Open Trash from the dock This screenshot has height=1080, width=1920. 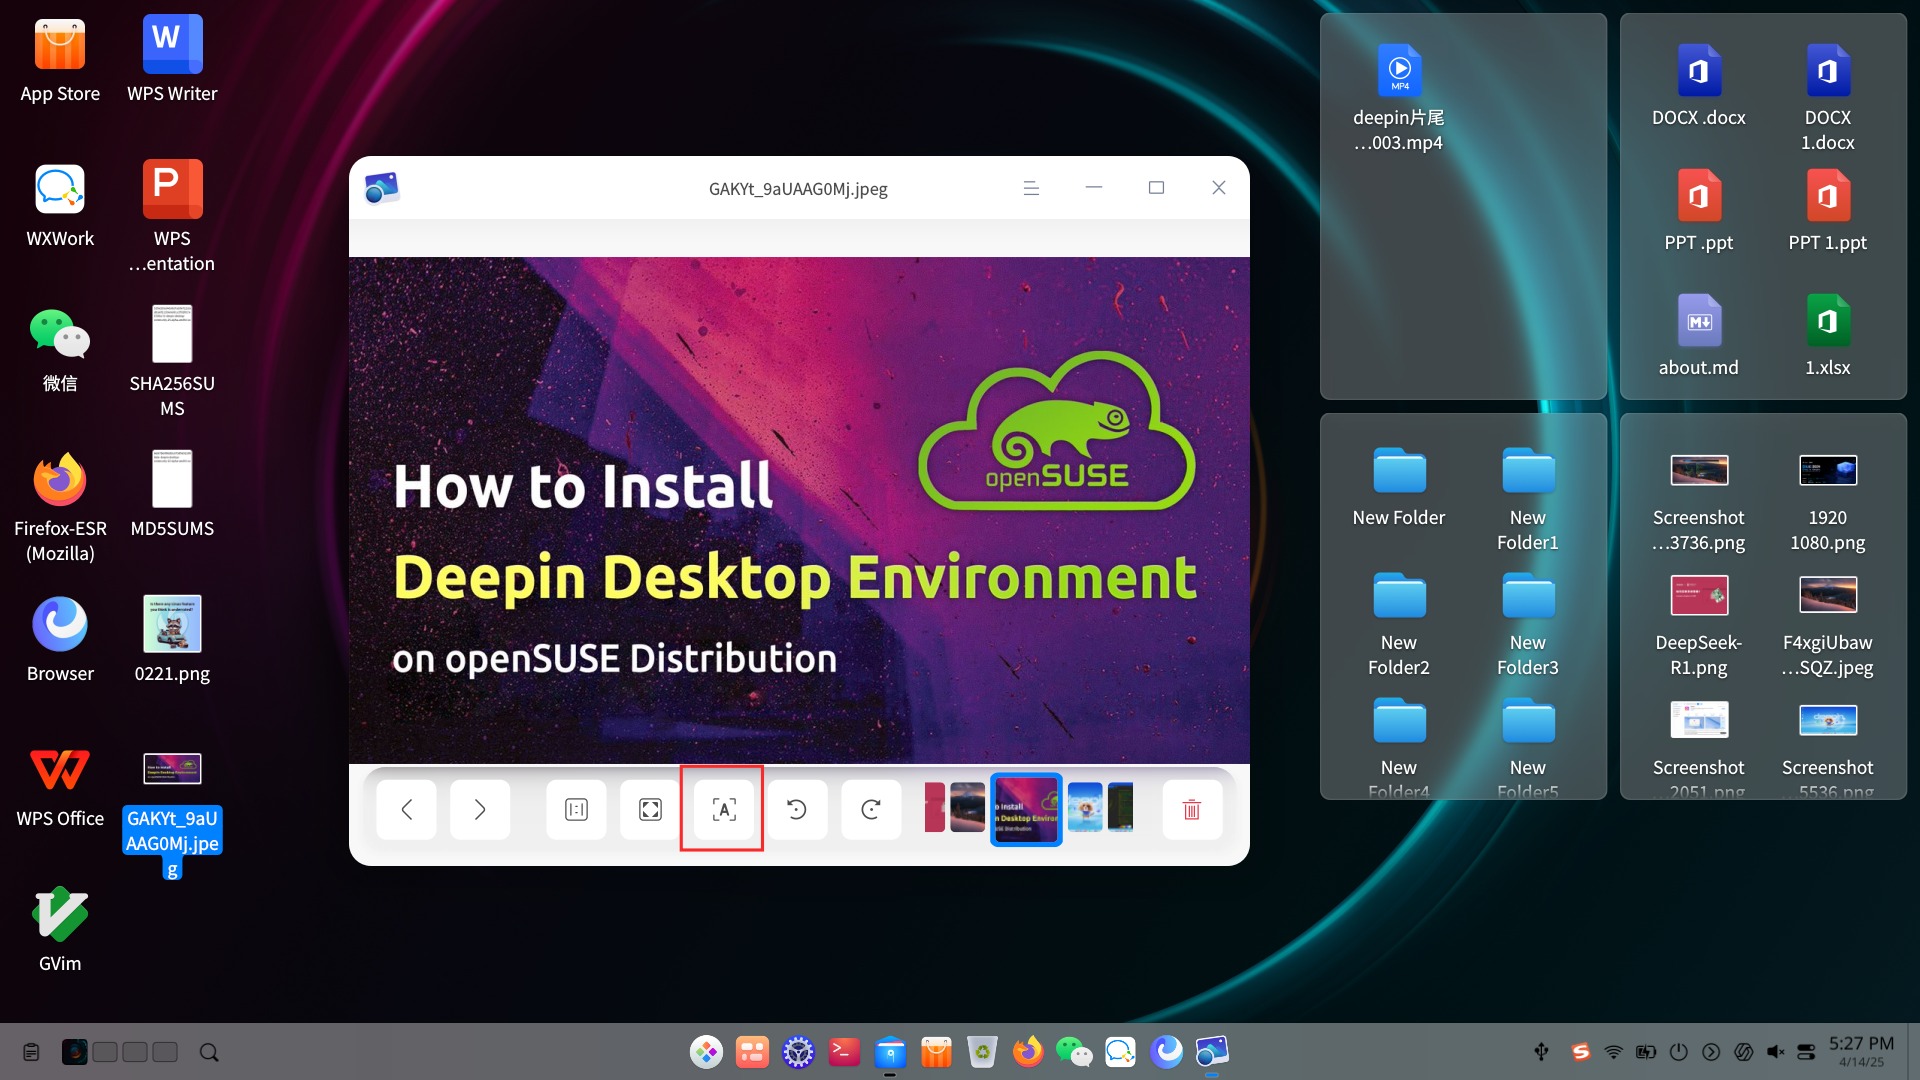[x=982, y=1052]
